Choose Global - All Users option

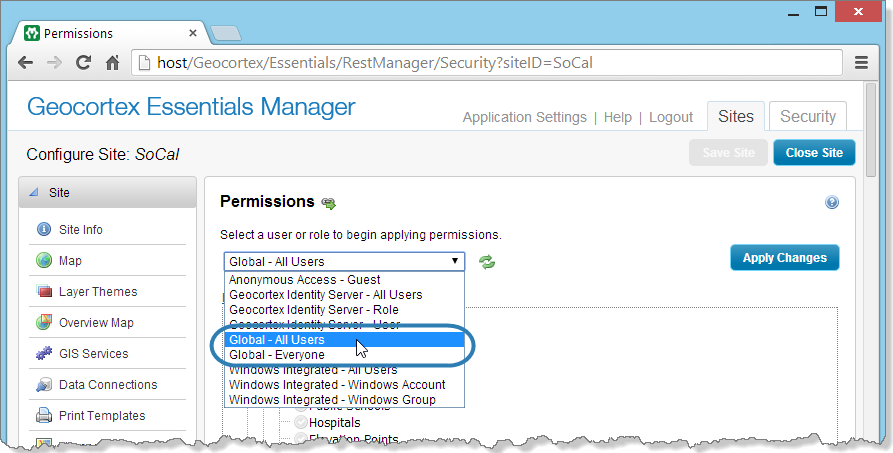pos(344,340)
